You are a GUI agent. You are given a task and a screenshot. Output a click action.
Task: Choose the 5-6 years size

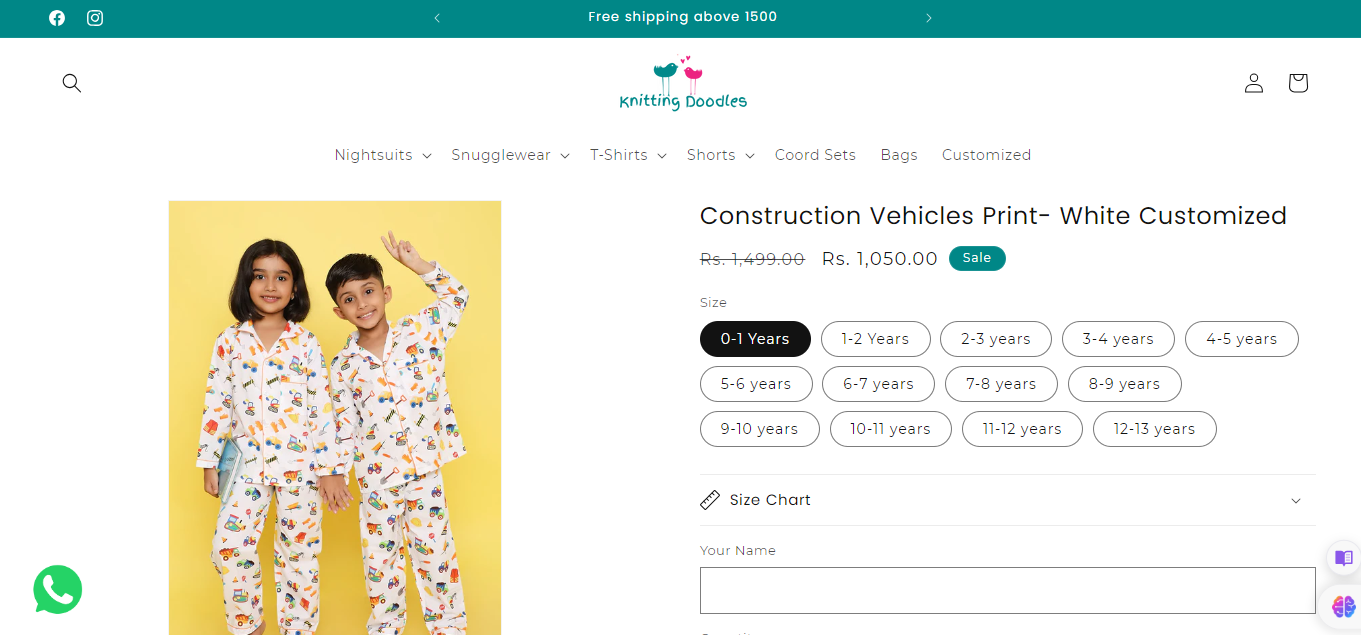[755, 384]
